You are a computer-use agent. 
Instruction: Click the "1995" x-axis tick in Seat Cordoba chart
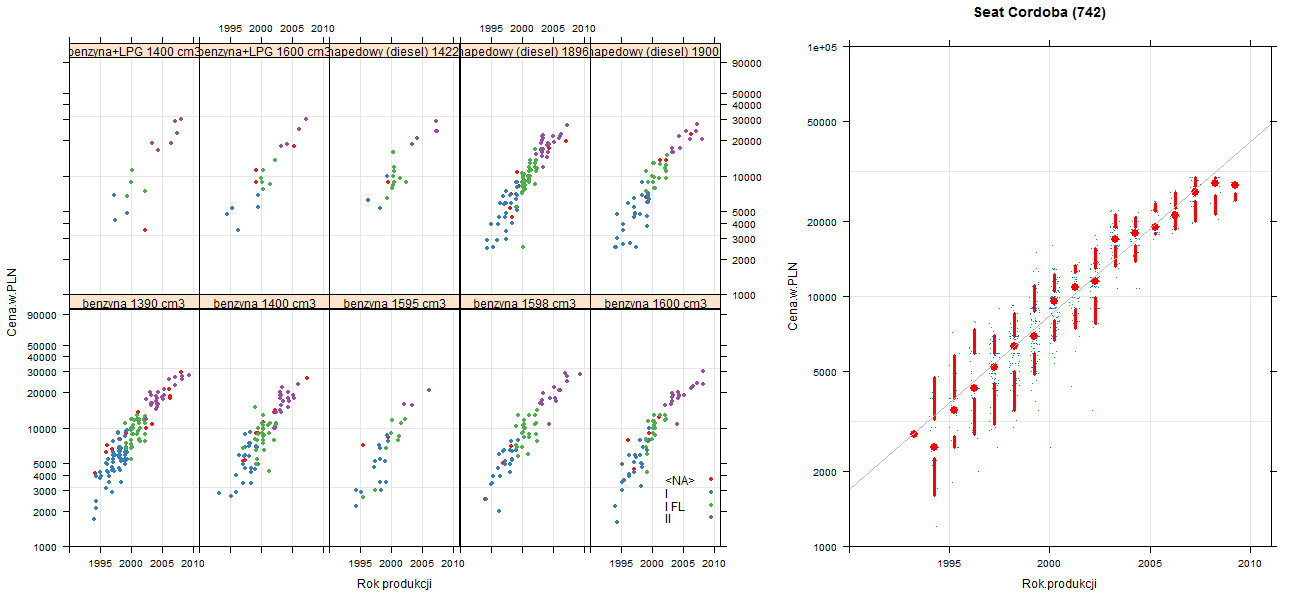pos(948,564)
